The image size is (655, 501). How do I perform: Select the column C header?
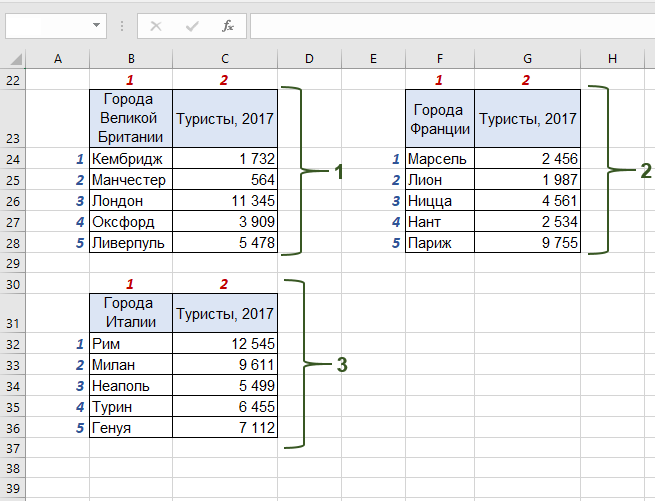(x=225, y=60)
